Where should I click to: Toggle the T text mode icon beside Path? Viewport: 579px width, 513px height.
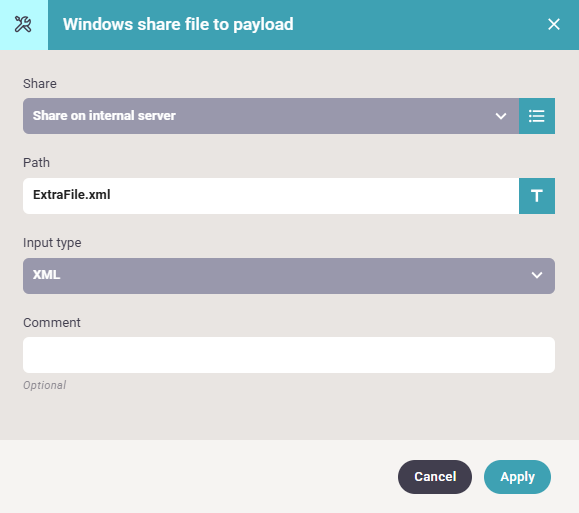pos(537,196)
